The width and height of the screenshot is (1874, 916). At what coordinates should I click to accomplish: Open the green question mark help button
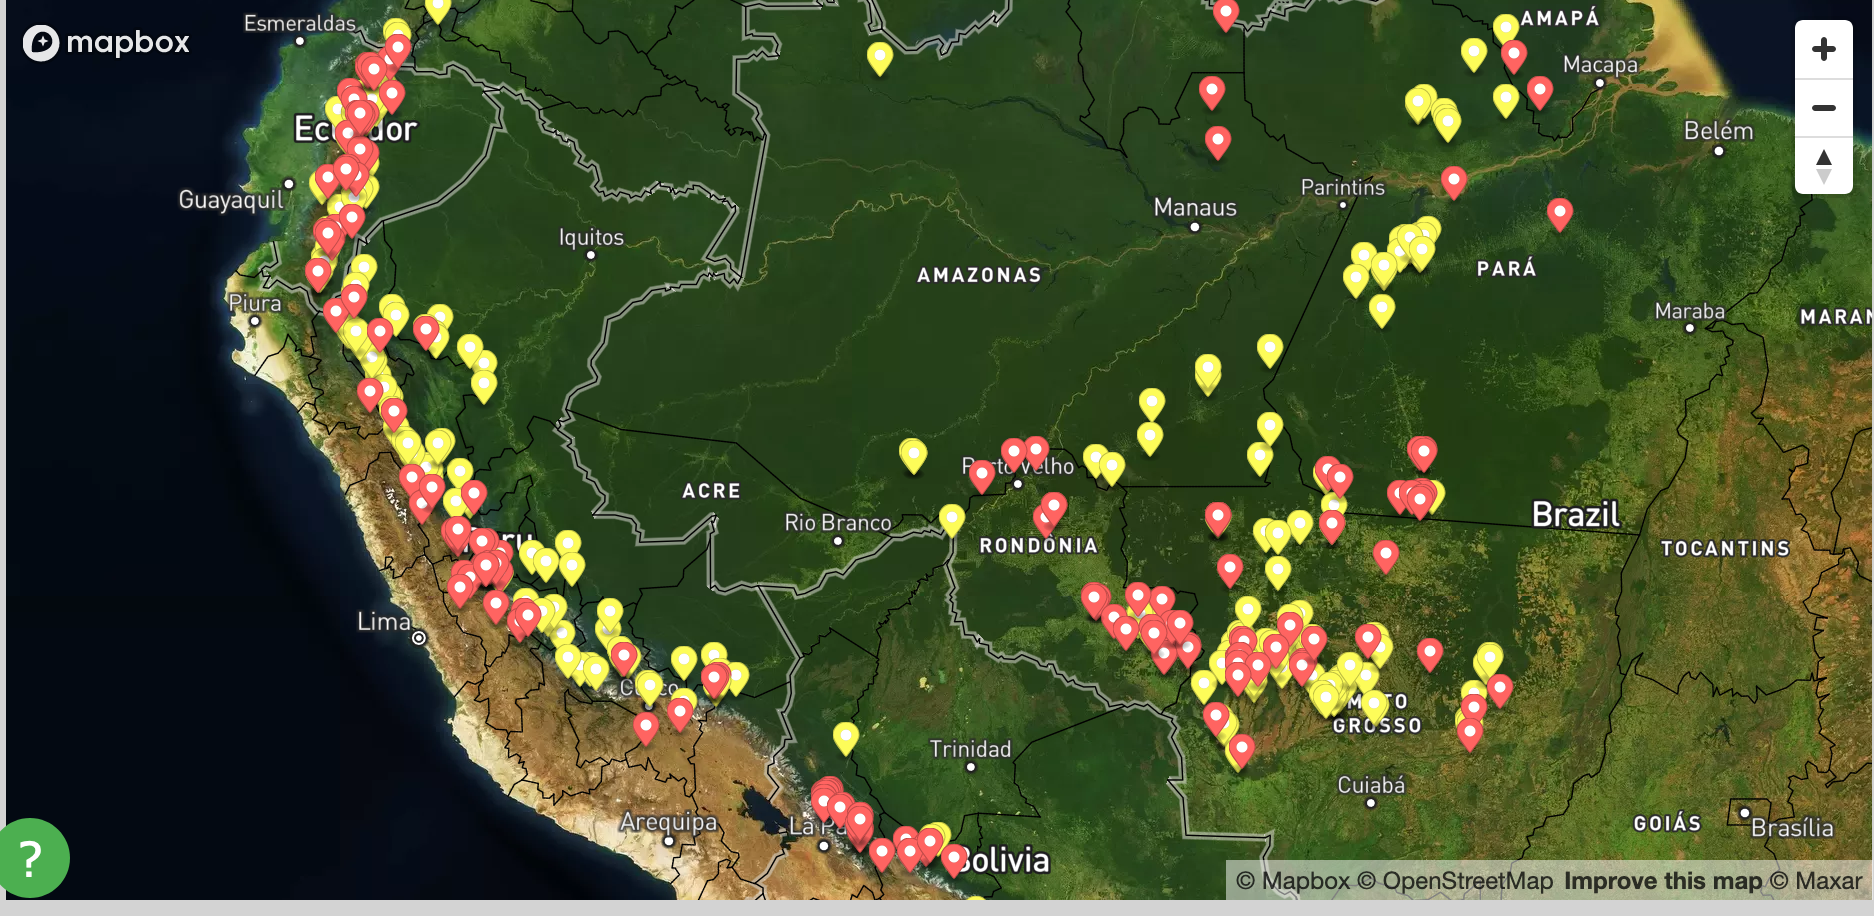click(x=32, y=858)
